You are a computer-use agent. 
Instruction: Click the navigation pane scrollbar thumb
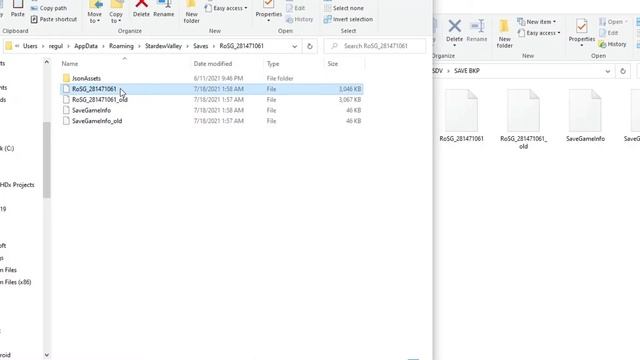pyautogui.click(x=47, y=160)
